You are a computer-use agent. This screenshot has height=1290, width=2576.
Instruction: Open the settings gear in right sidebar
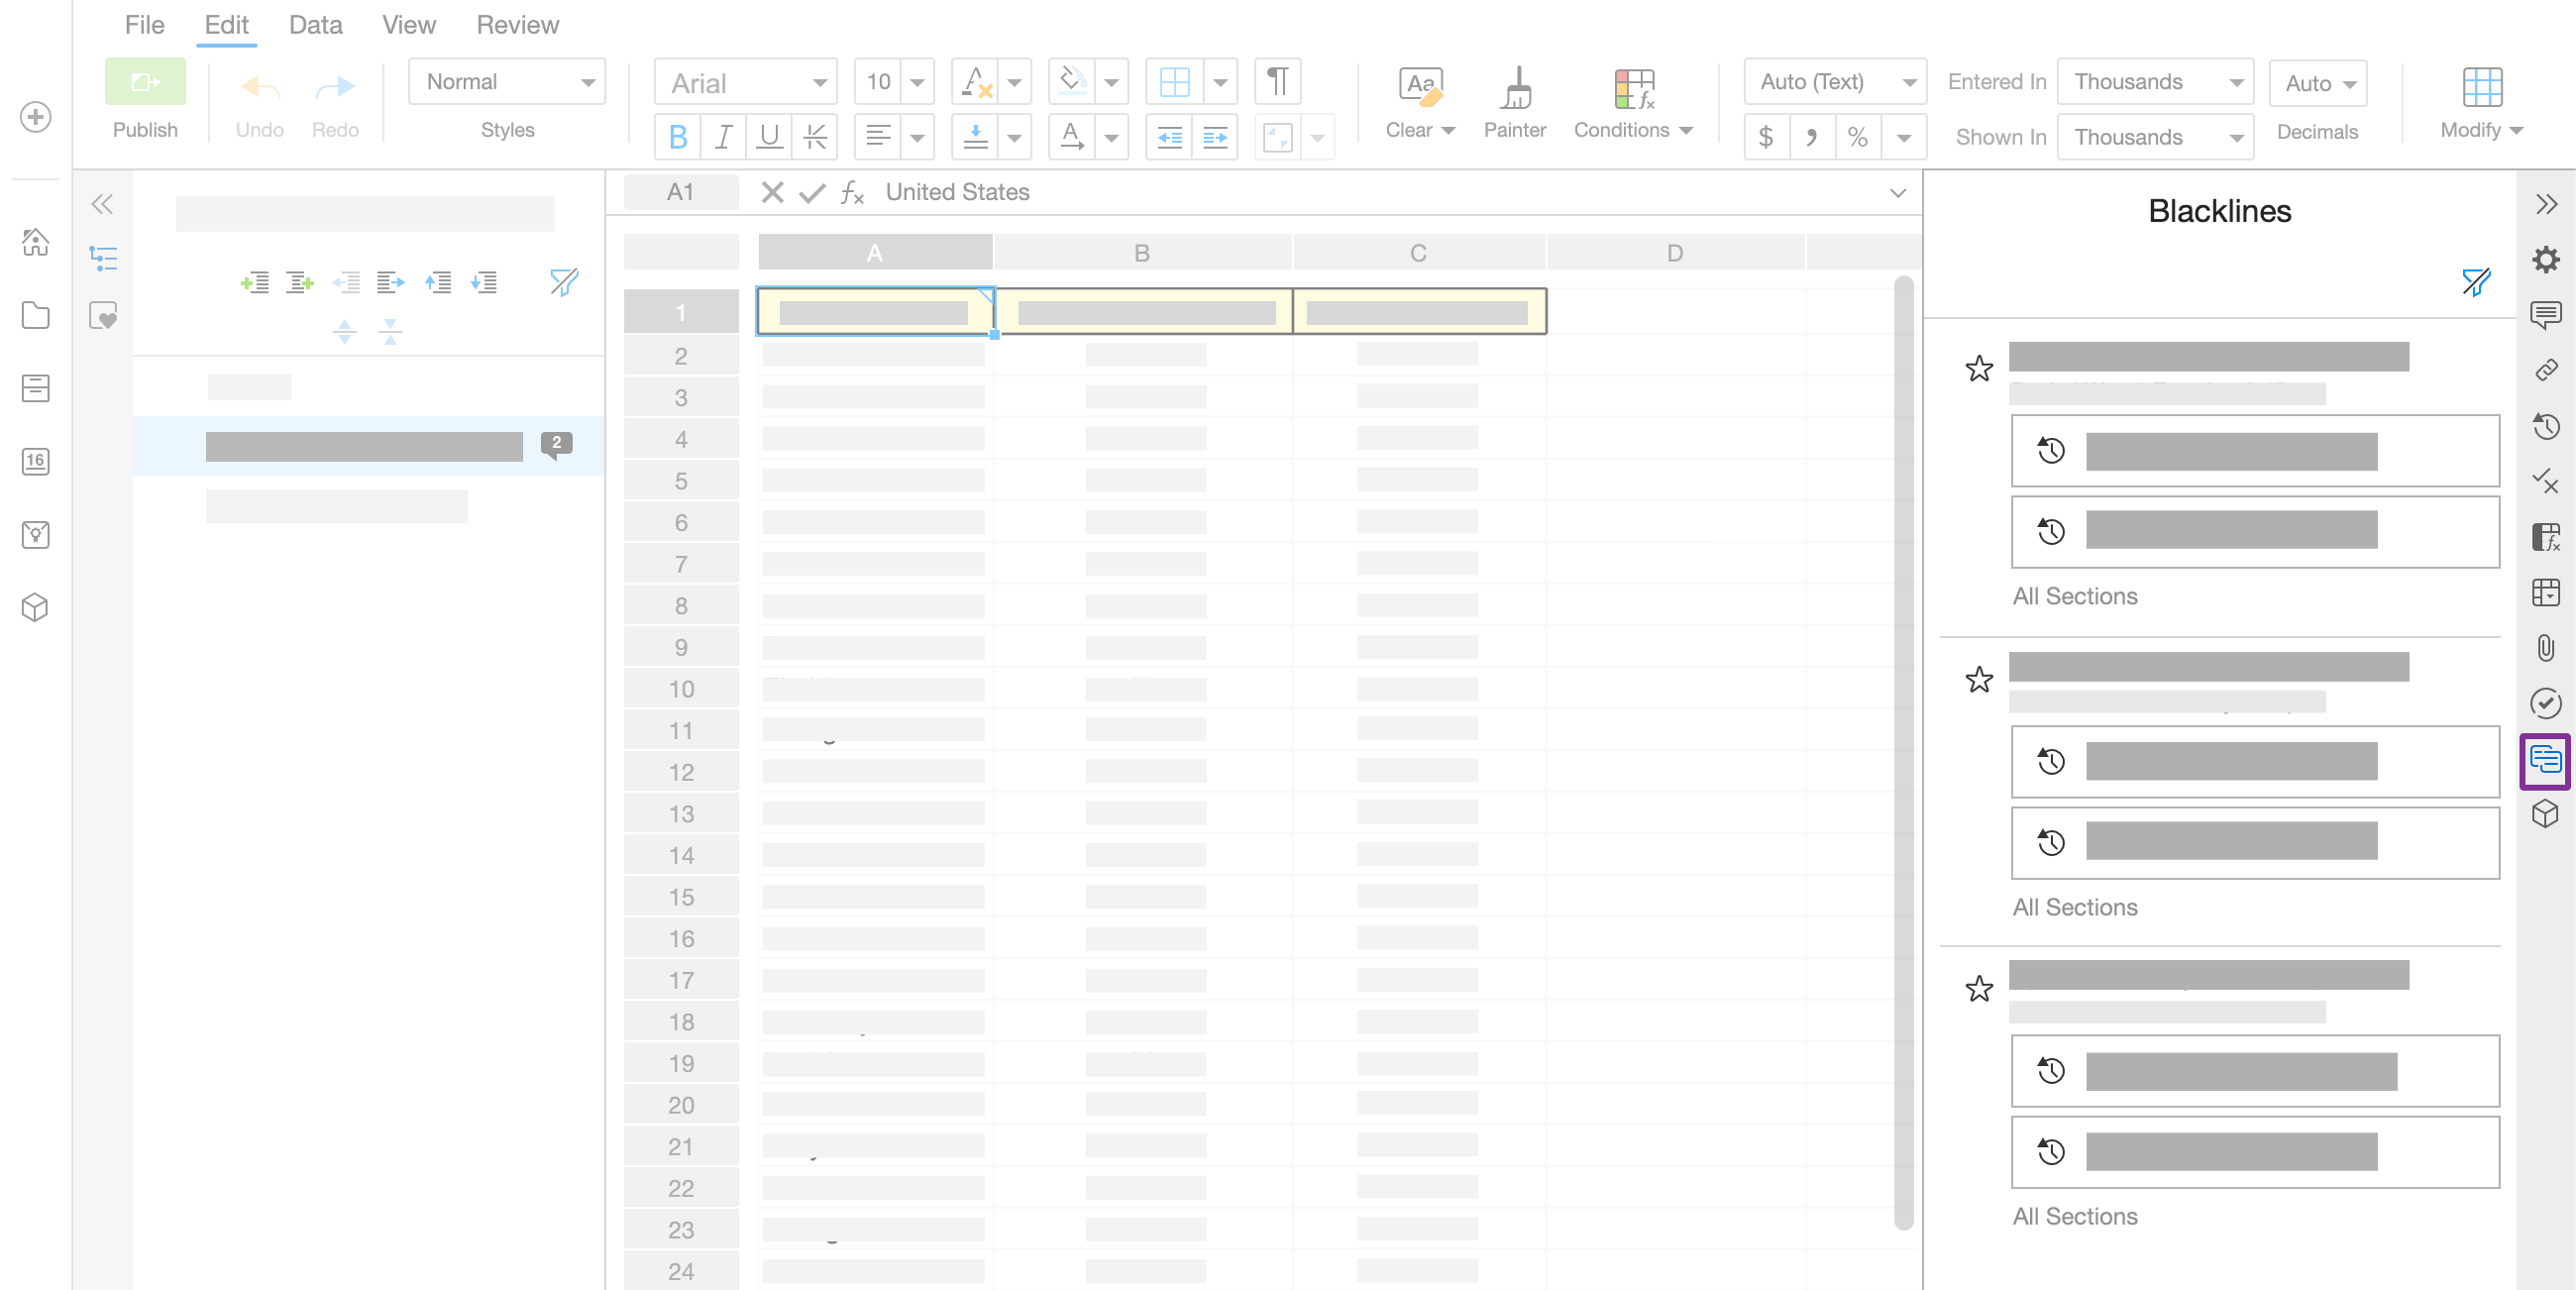(2546, 259)
